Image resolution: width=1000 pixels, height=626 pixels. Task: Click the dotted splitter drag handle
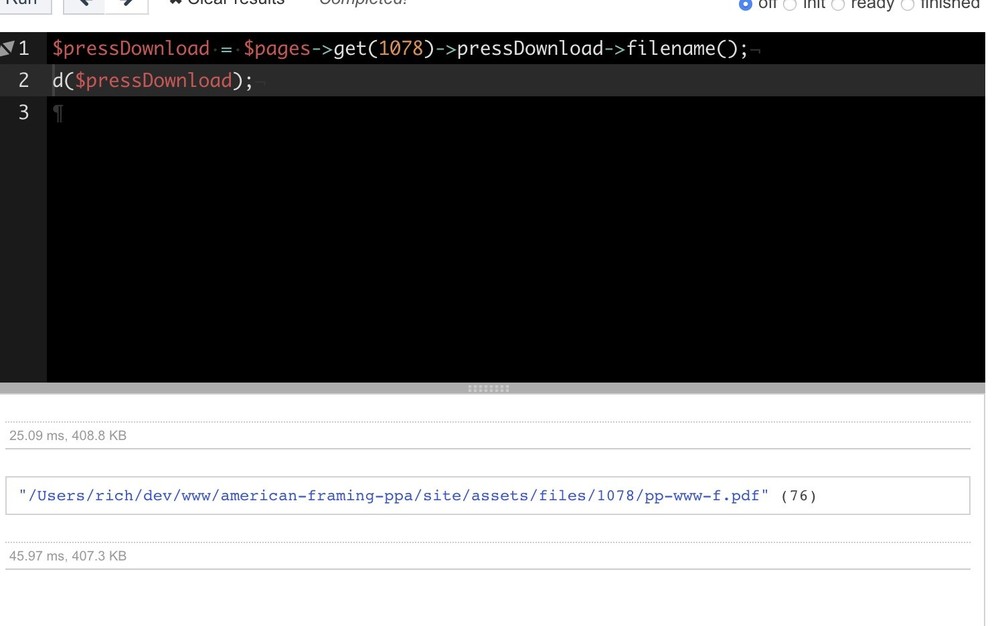coord(487,387)
